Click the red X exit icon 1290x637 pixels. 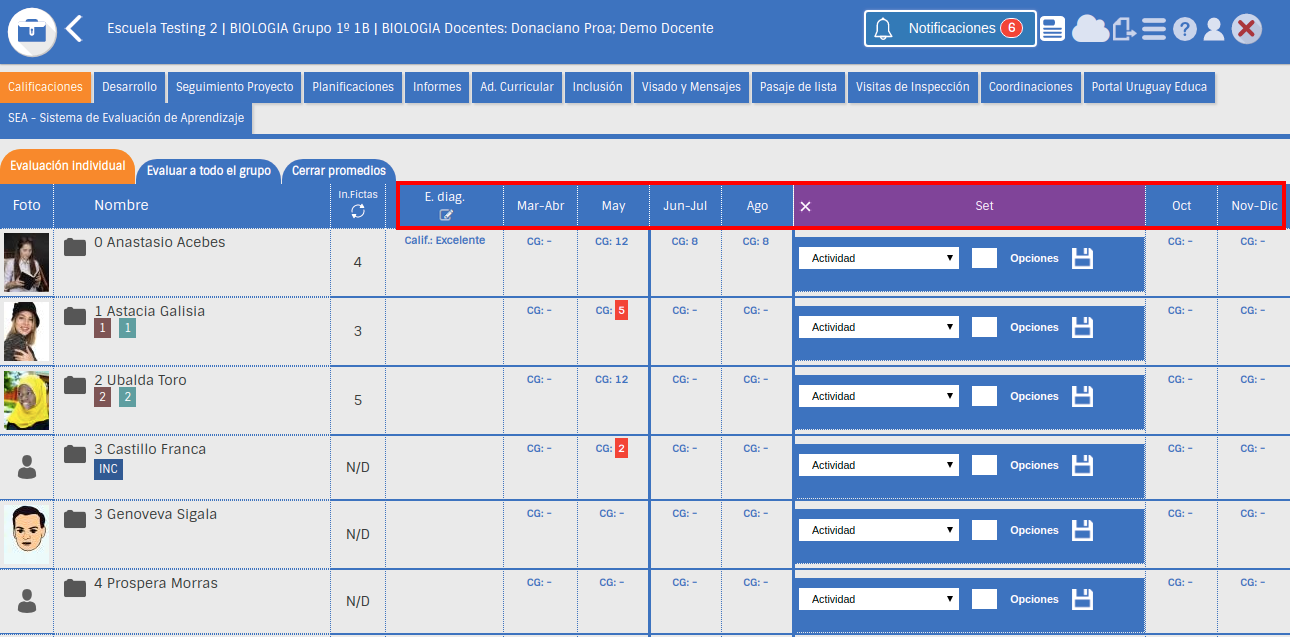(x=1246, y=29)
